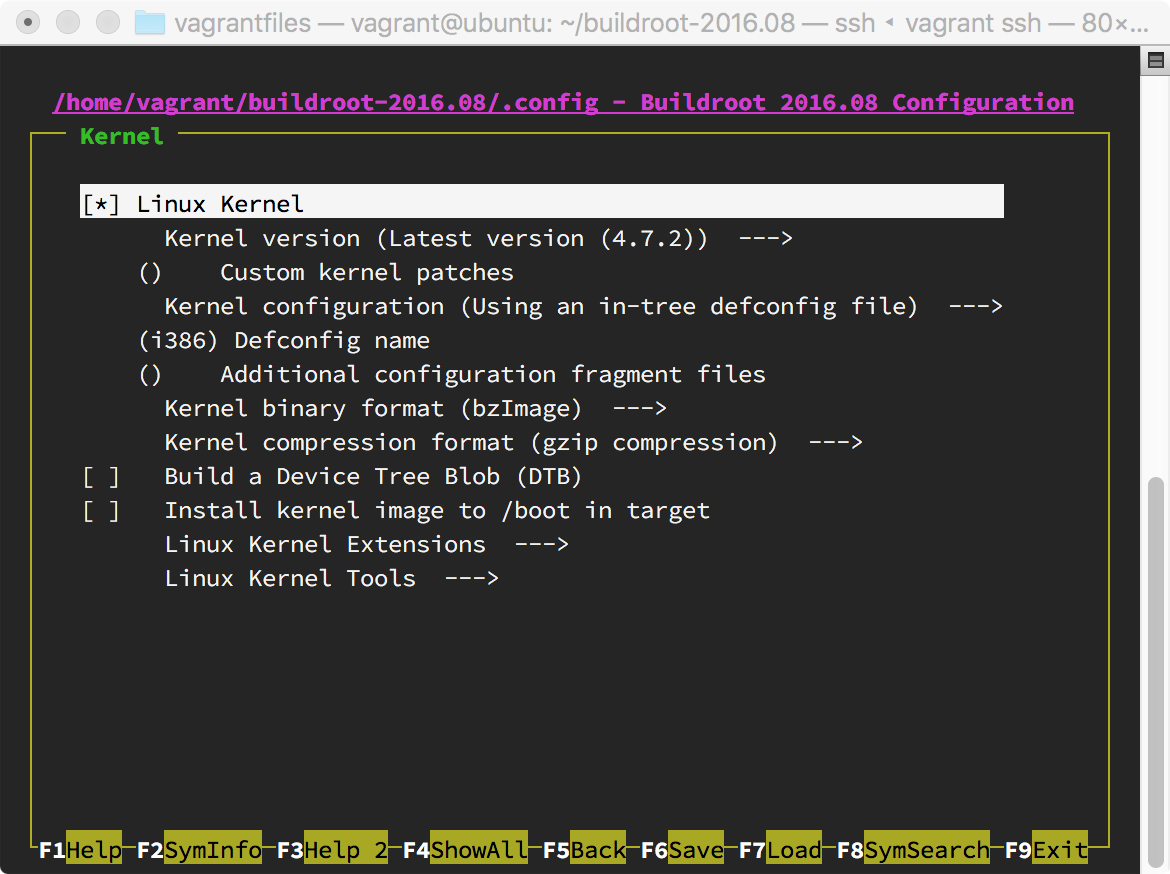Click the split pane icon at top right

[x=1155, y=60]
